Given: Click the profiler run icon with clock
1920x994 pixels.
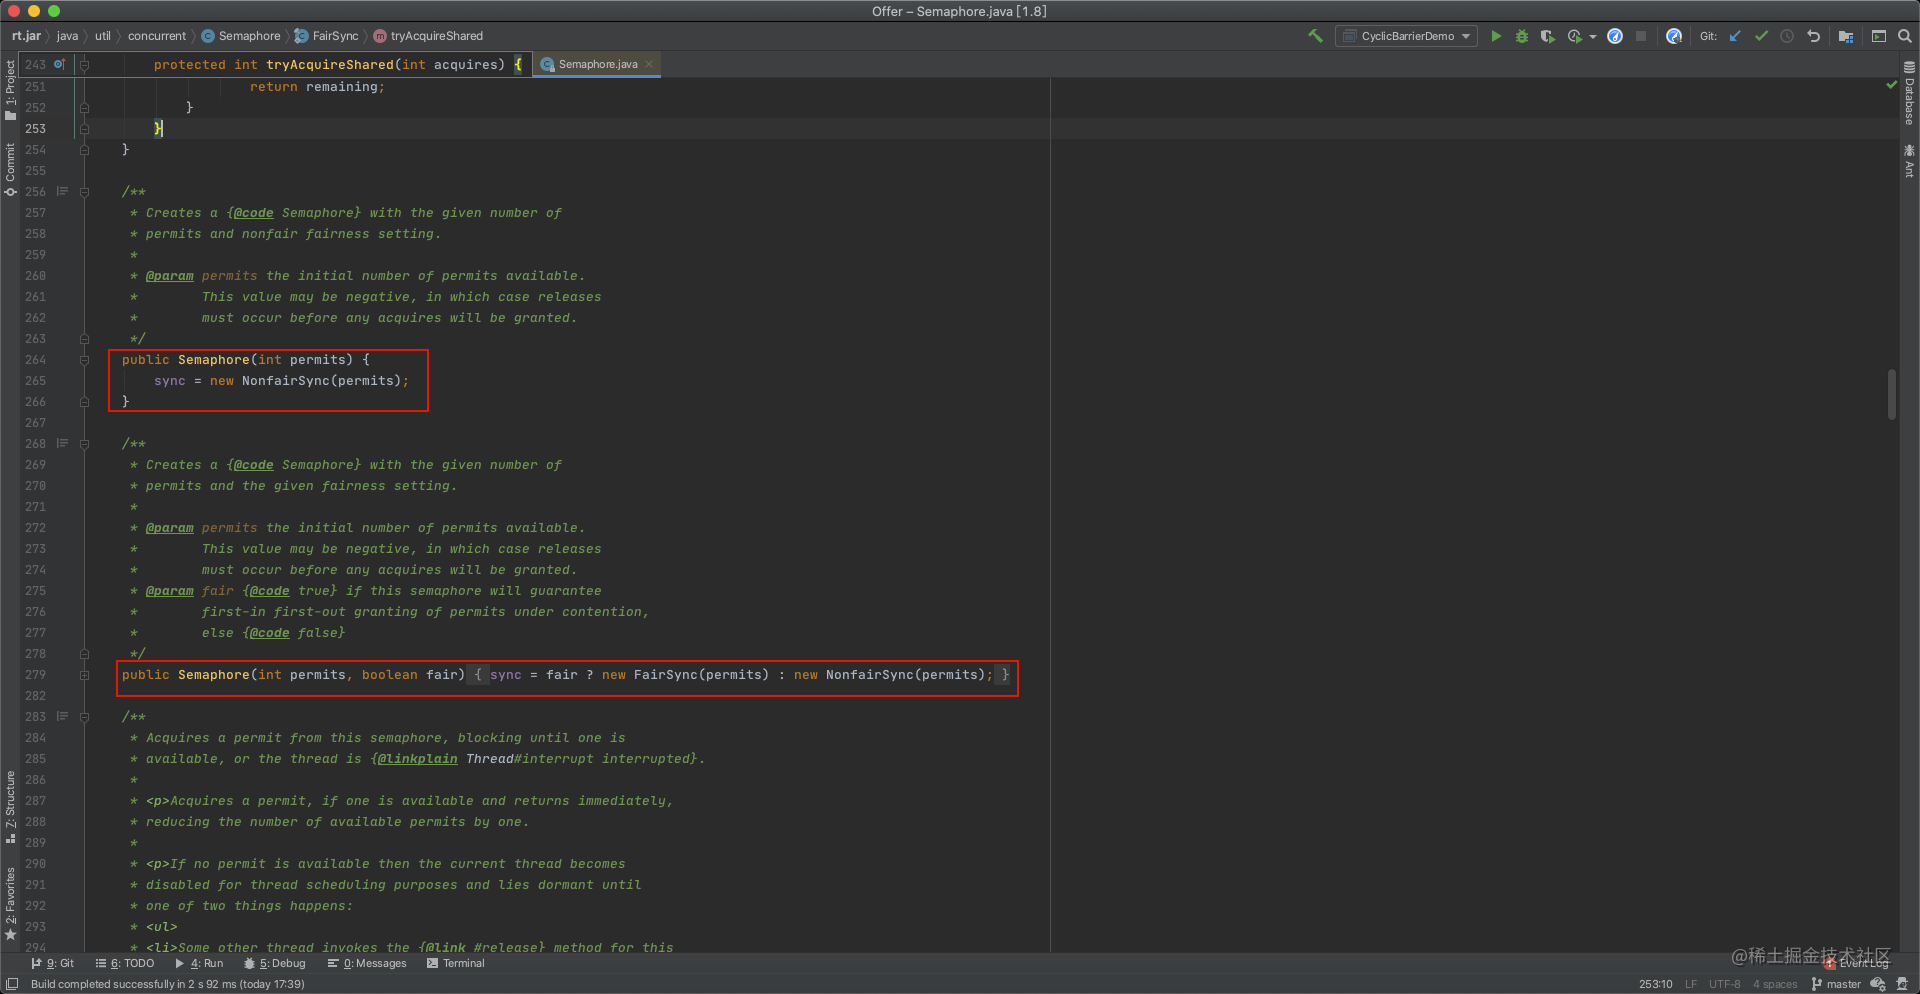Looking at the screenshot, I should (1575, 36).
